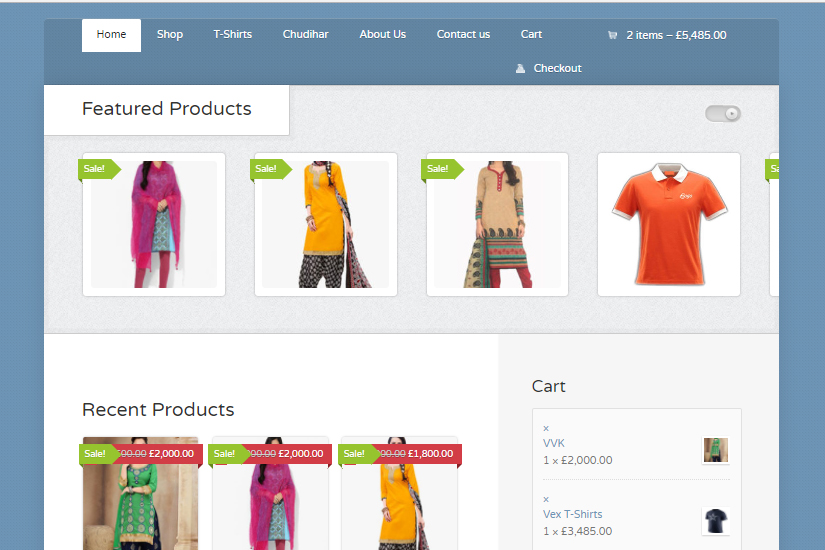
Task: Open the Shop menu item
Action: [170, 35]
